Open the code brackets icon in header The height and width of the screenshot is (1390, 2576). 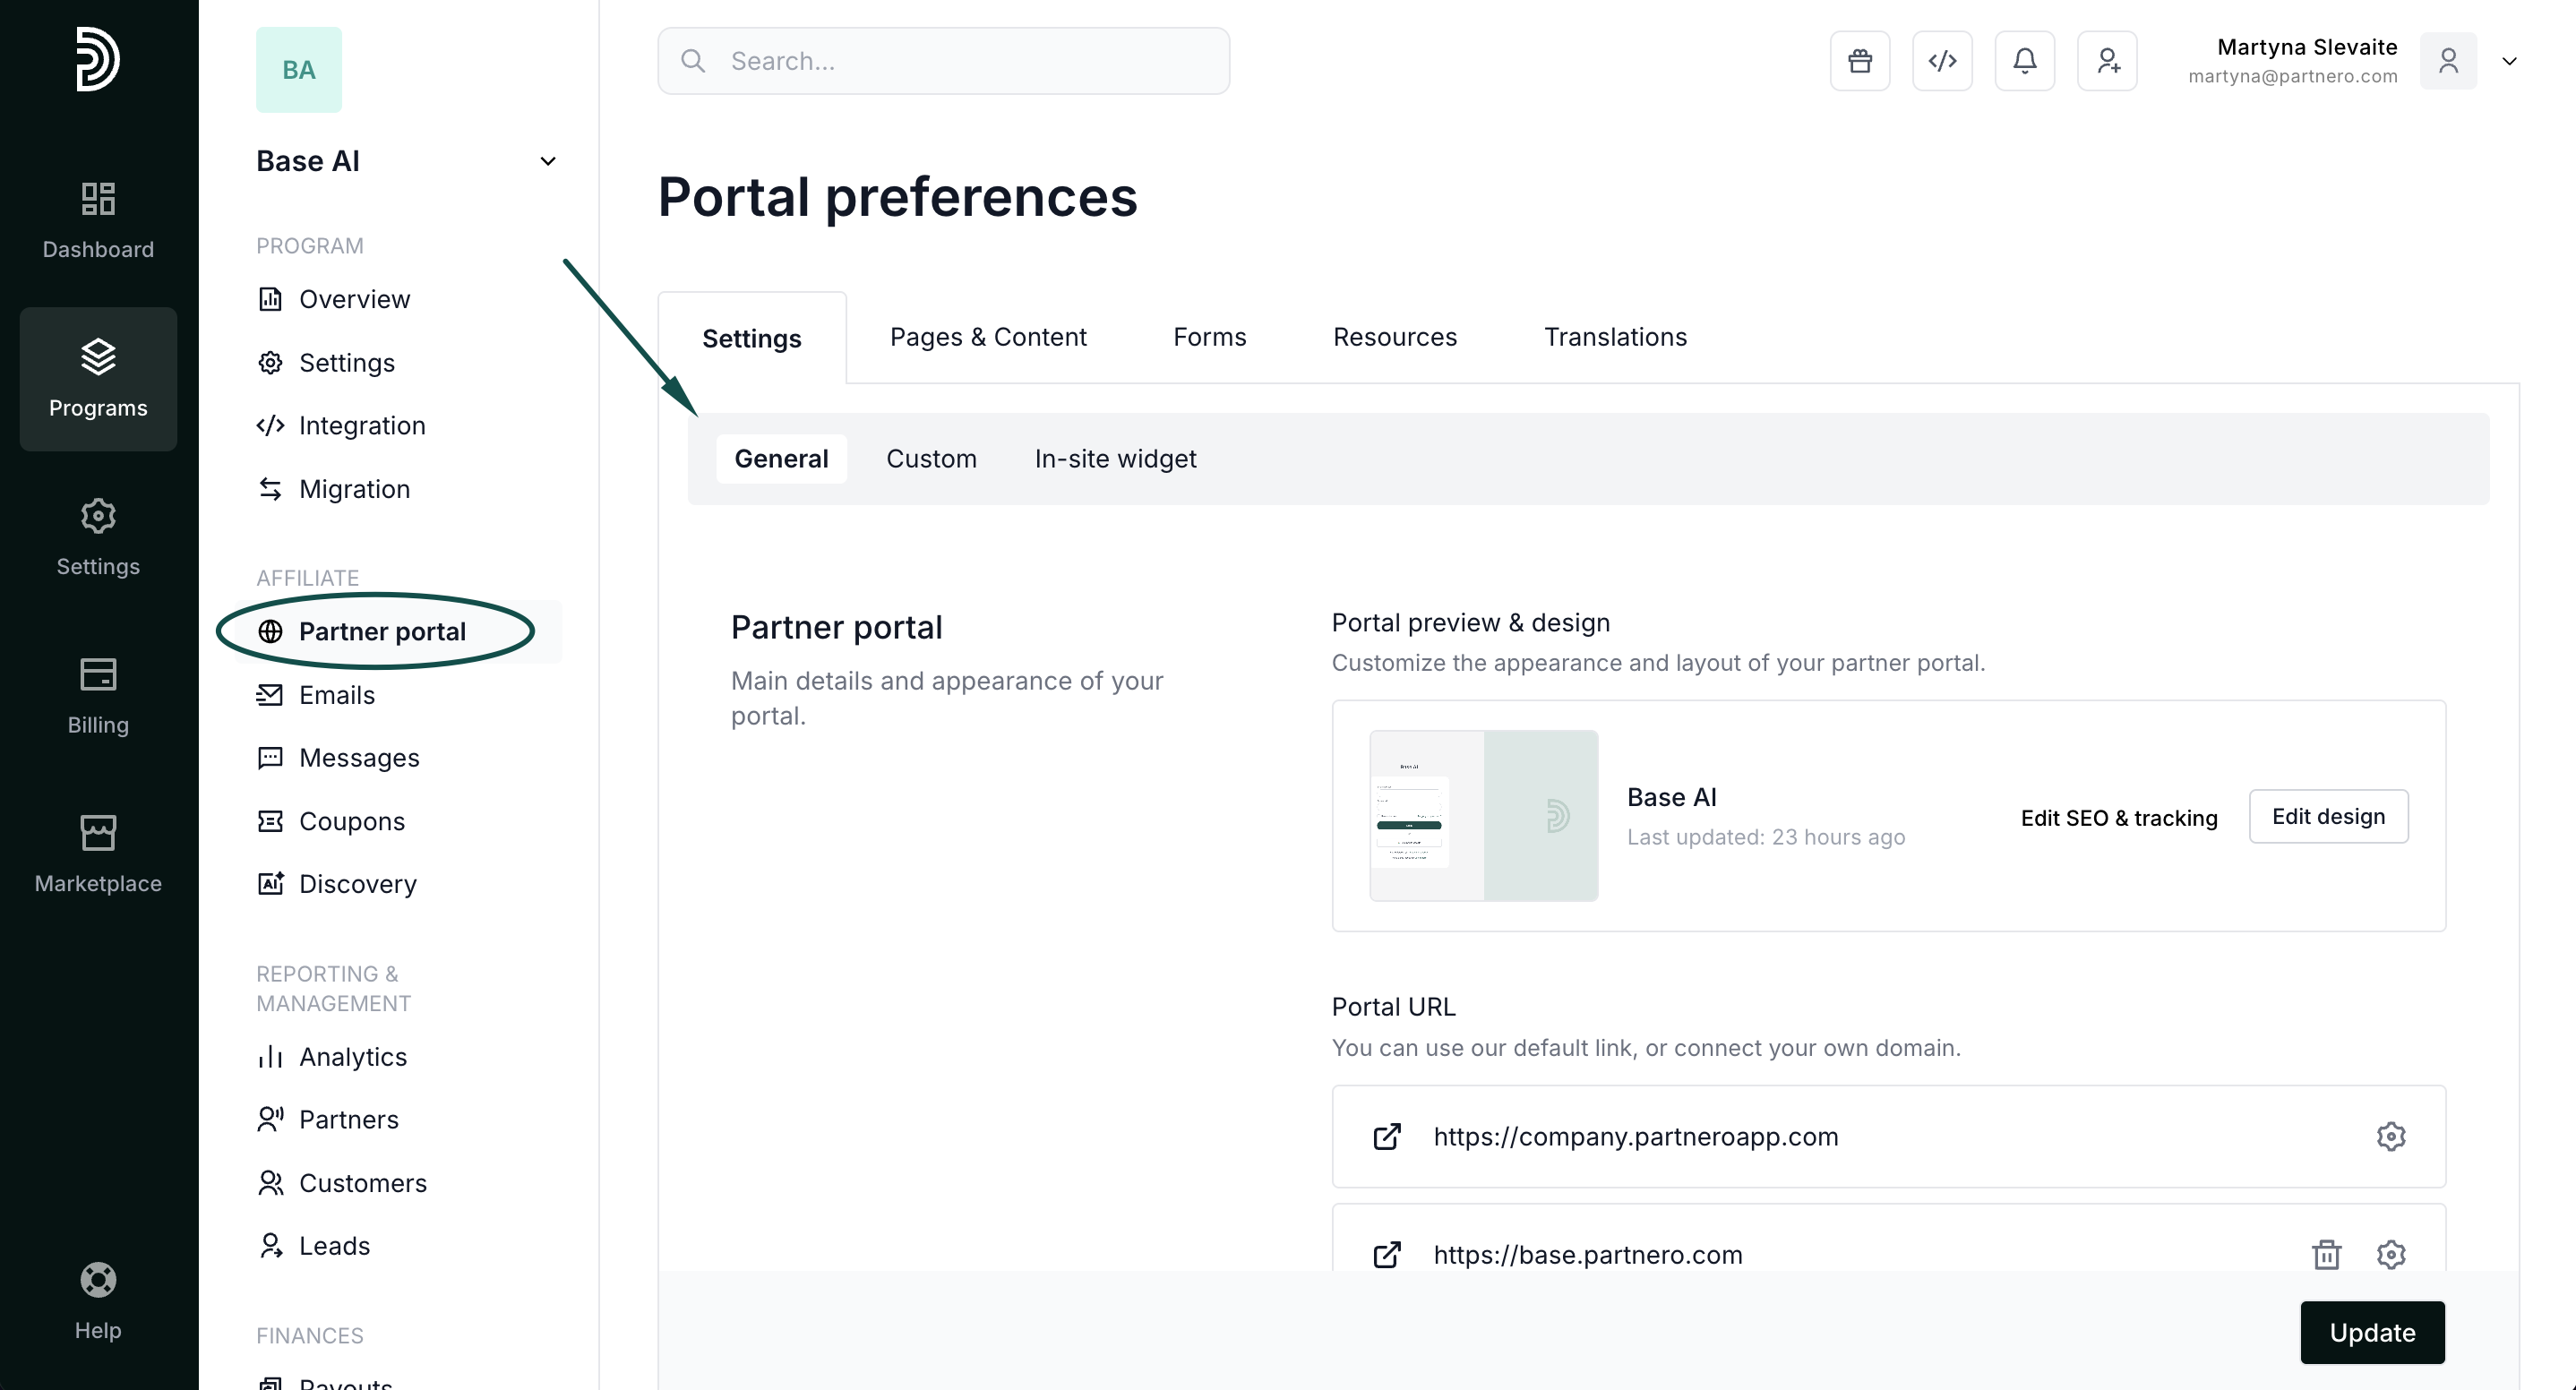tap(1942, 61)
